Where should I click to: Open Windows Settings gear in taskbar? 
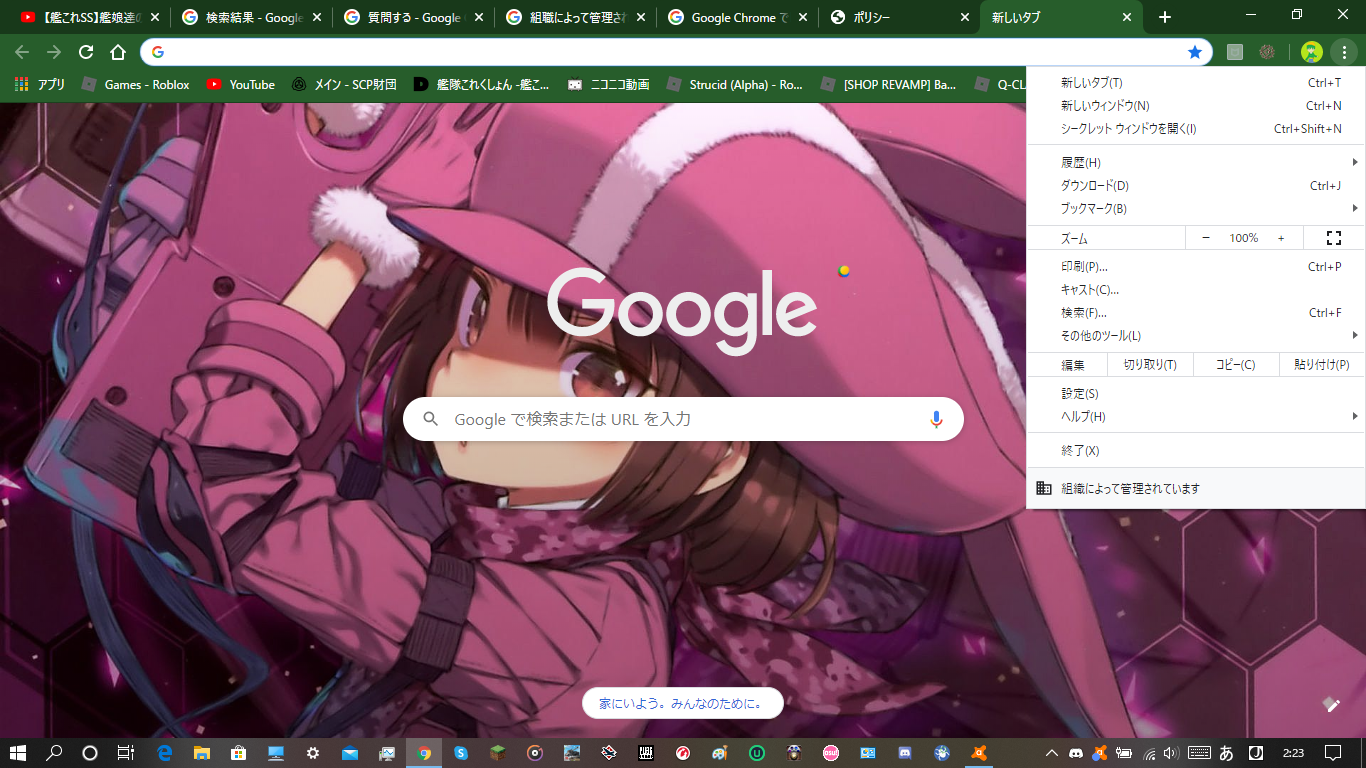pos(313,753)
